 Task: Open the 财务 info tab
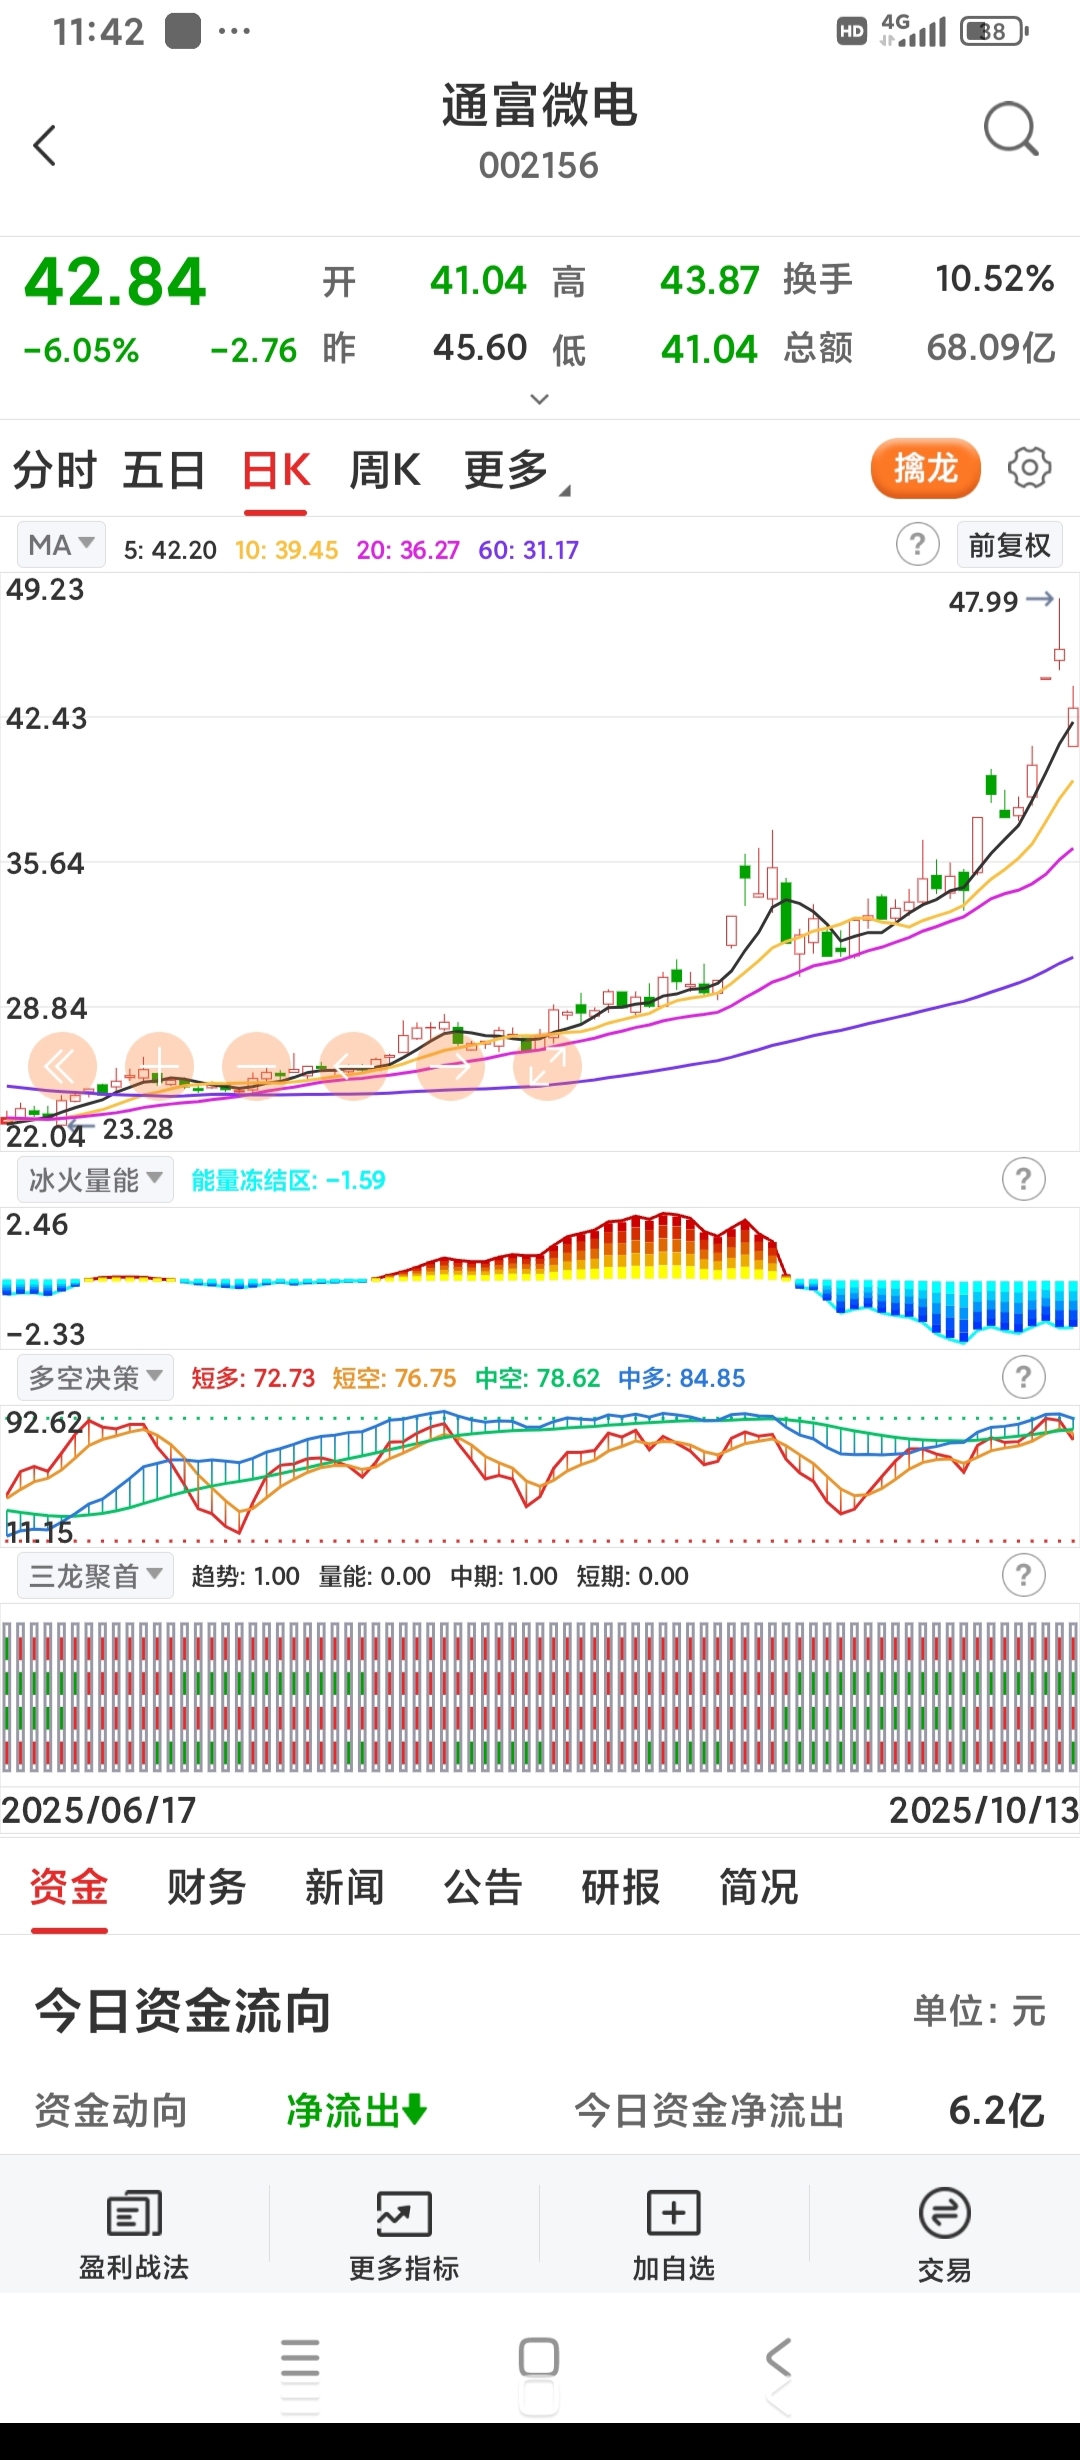[x=207, y=1887]
